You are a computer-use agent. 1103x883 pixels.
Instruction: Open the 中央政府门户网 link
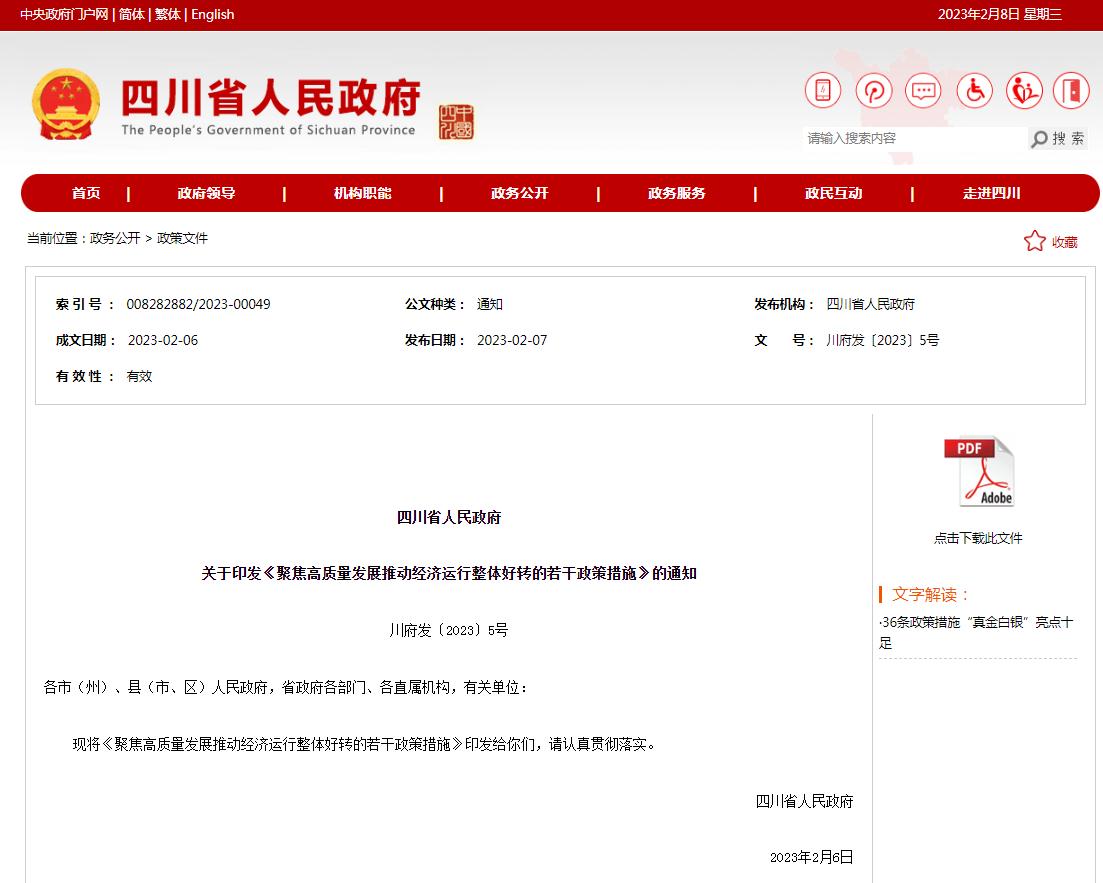coord(64,14)
